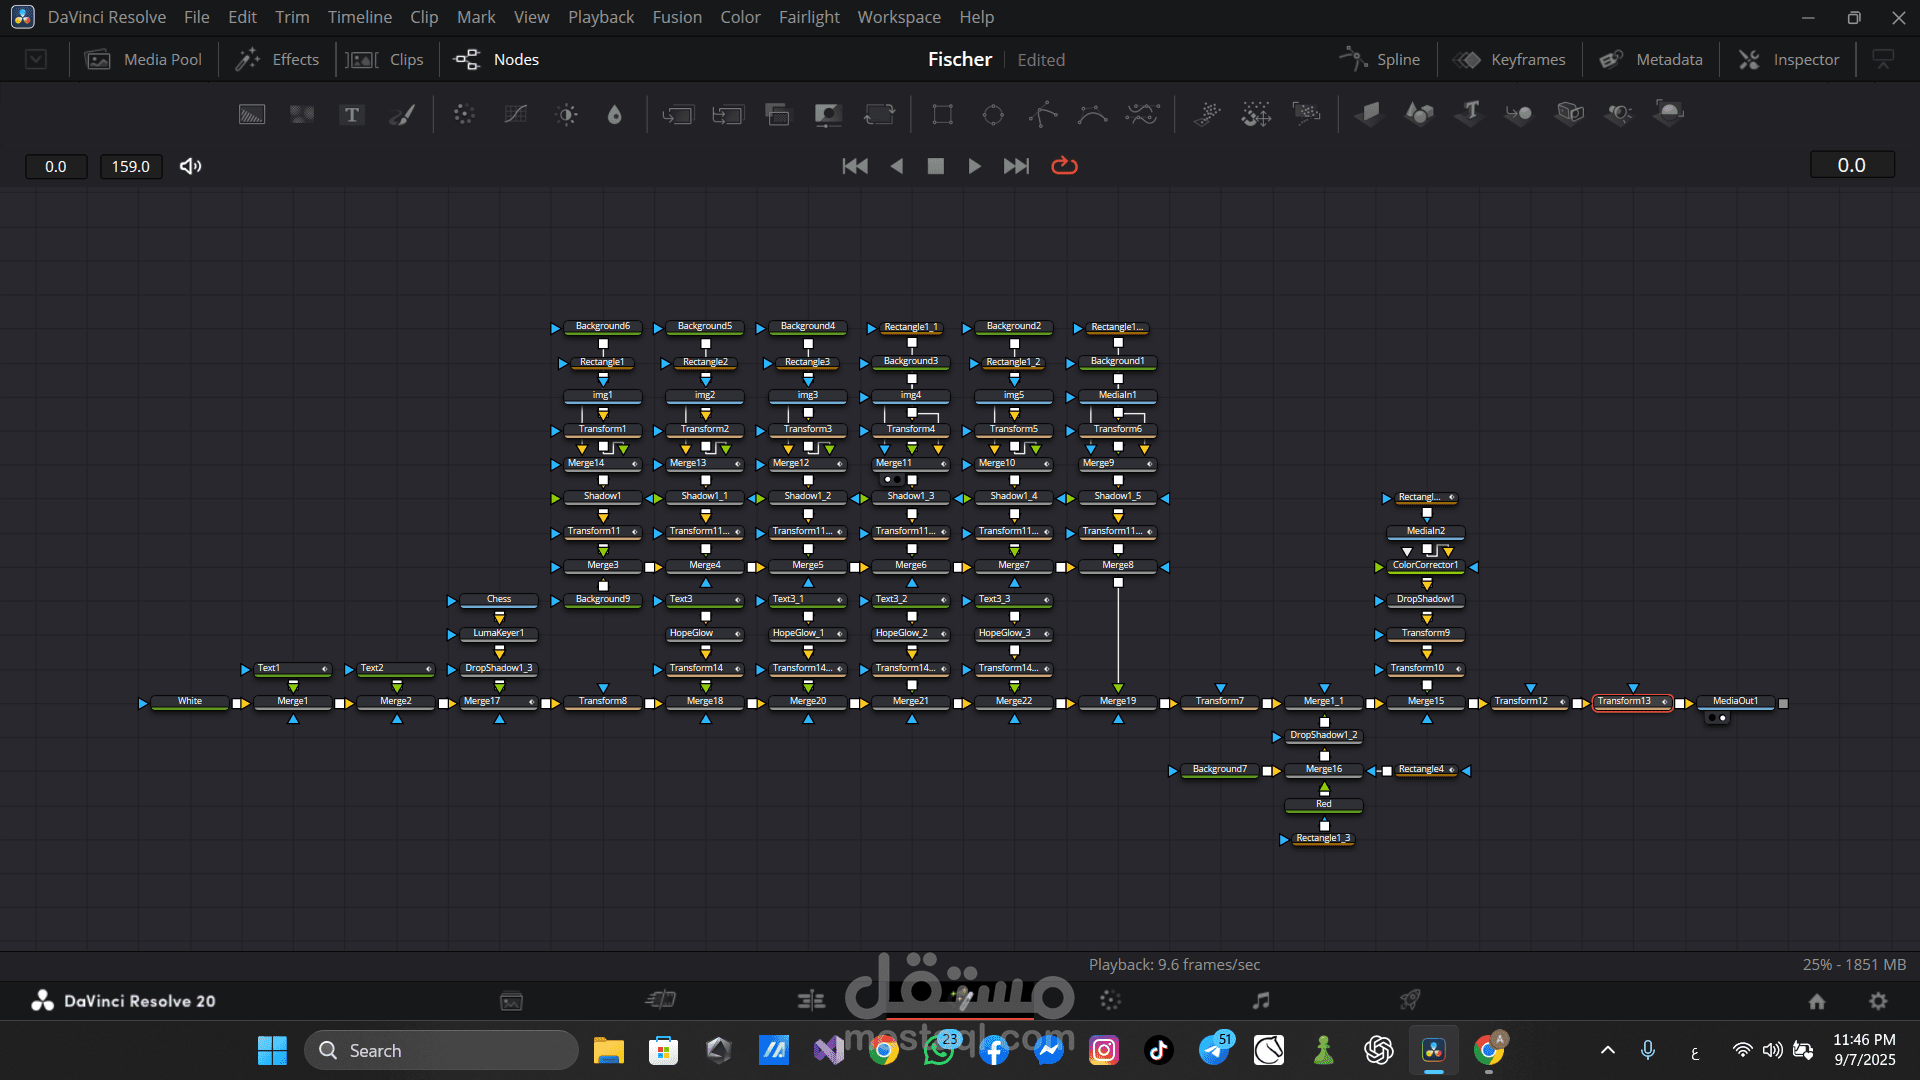
Task: Toggle the Nodes panel
Action: point(496,60)
